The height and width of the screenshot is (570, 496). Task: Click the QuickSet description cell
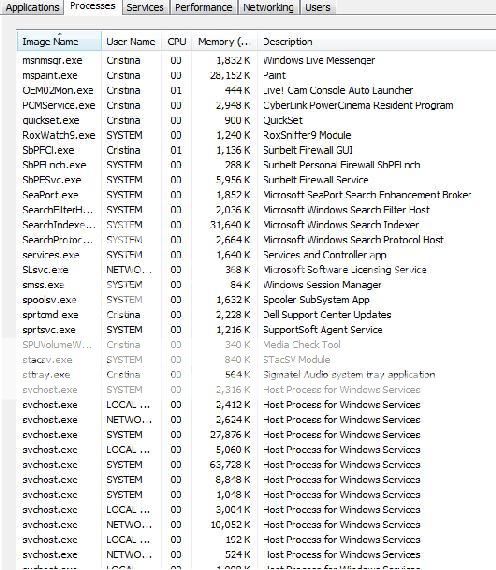click(x=283, y=120)
